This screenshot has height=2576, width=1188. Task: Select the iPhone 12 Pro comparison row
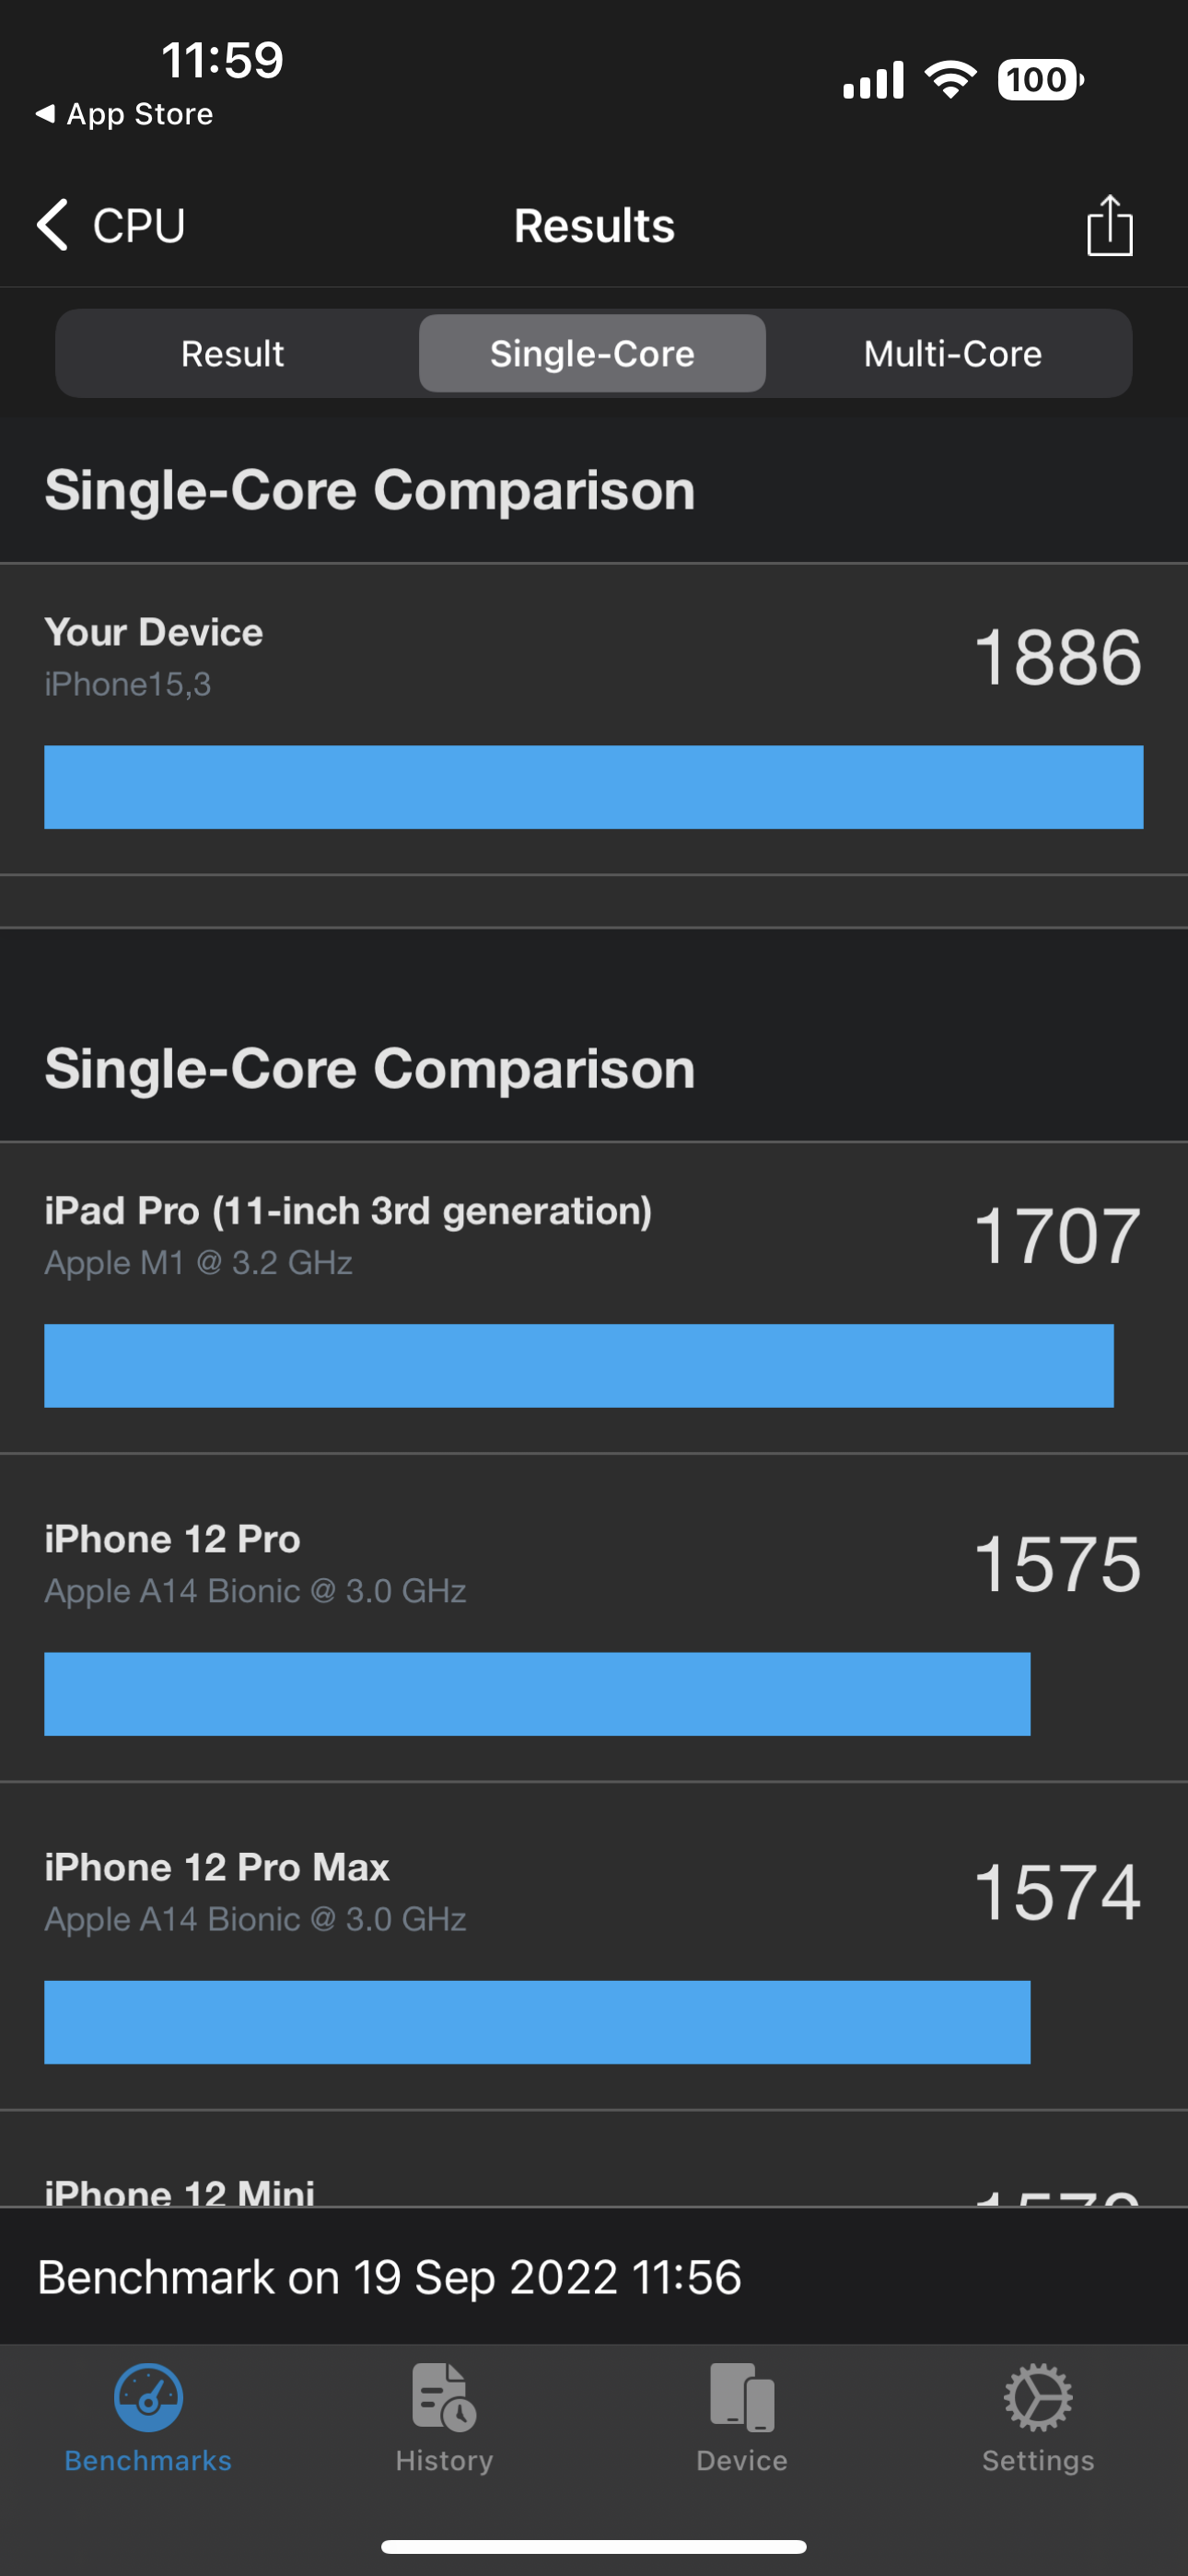(x=593, y=1618)
